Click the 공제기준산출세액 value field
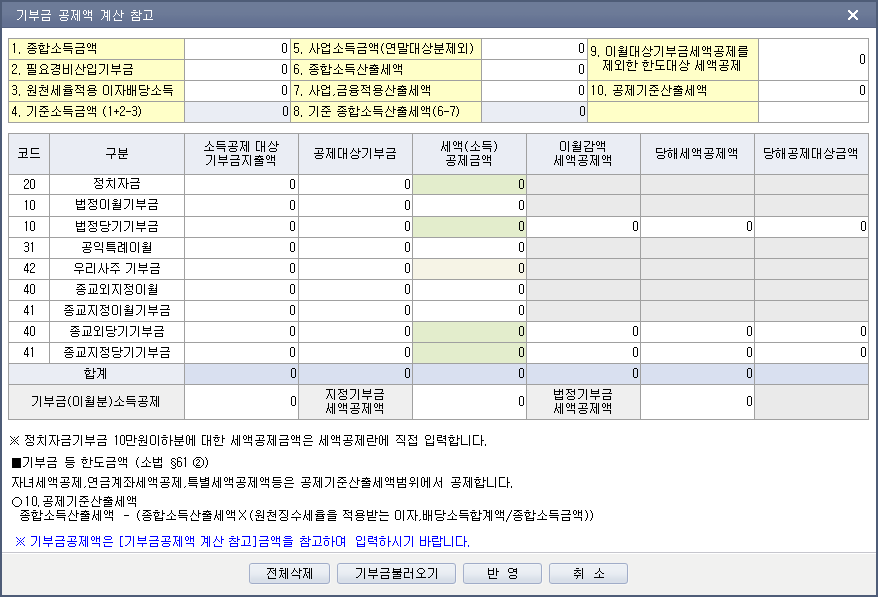The image size is (878, 597). pyautogui.click(x=814, y=90)
